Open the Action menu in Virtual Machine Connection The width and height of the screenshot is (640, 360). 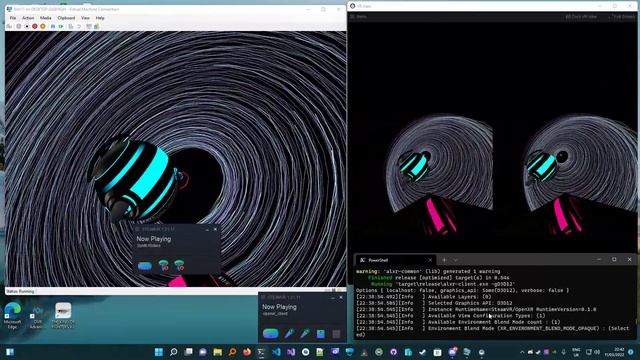(x=28, y=18)
